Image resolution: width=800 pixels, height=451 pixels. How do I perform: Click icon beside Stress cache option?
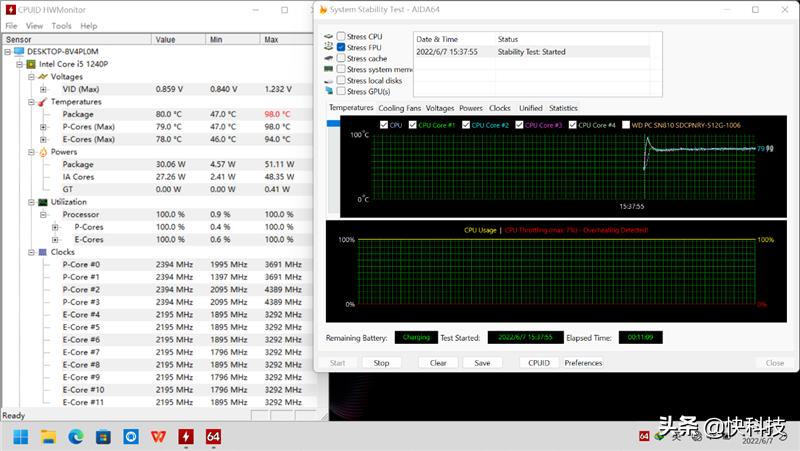pyautogui.click(x=329, y=58)
